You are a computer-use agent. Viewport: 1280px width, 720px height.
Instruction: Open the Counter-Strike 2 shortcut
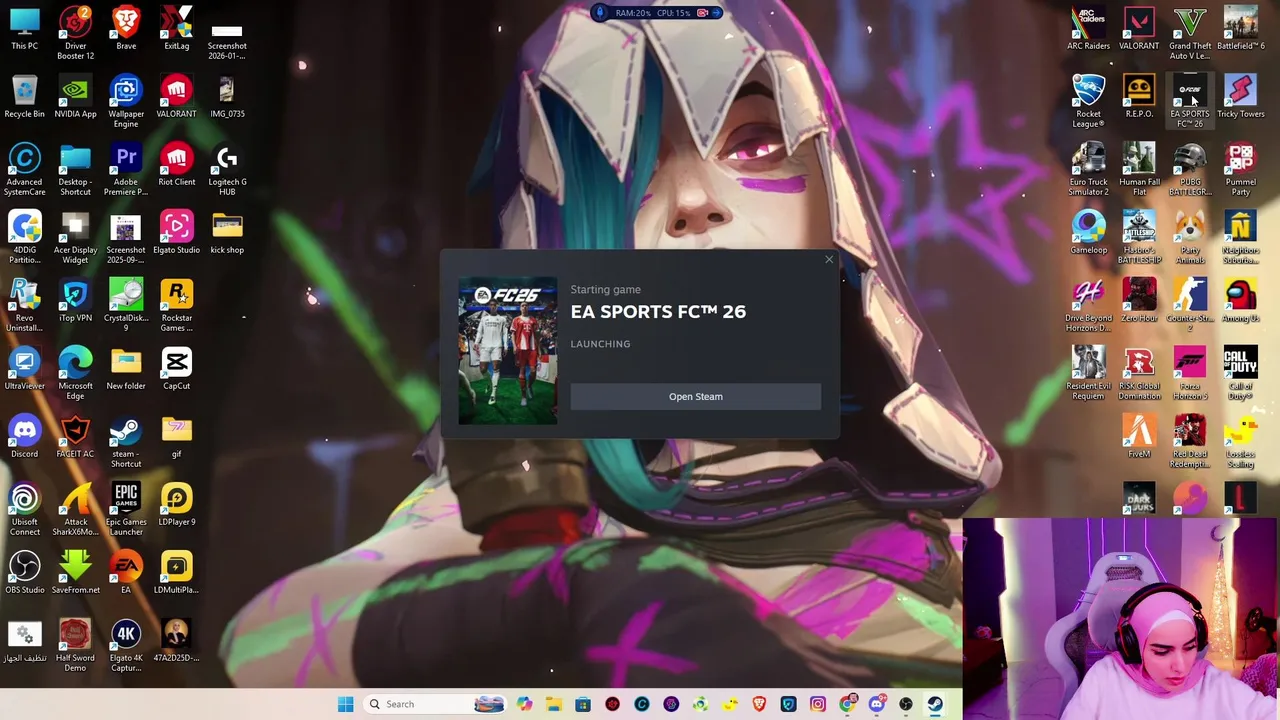(x=1190, y=305)
